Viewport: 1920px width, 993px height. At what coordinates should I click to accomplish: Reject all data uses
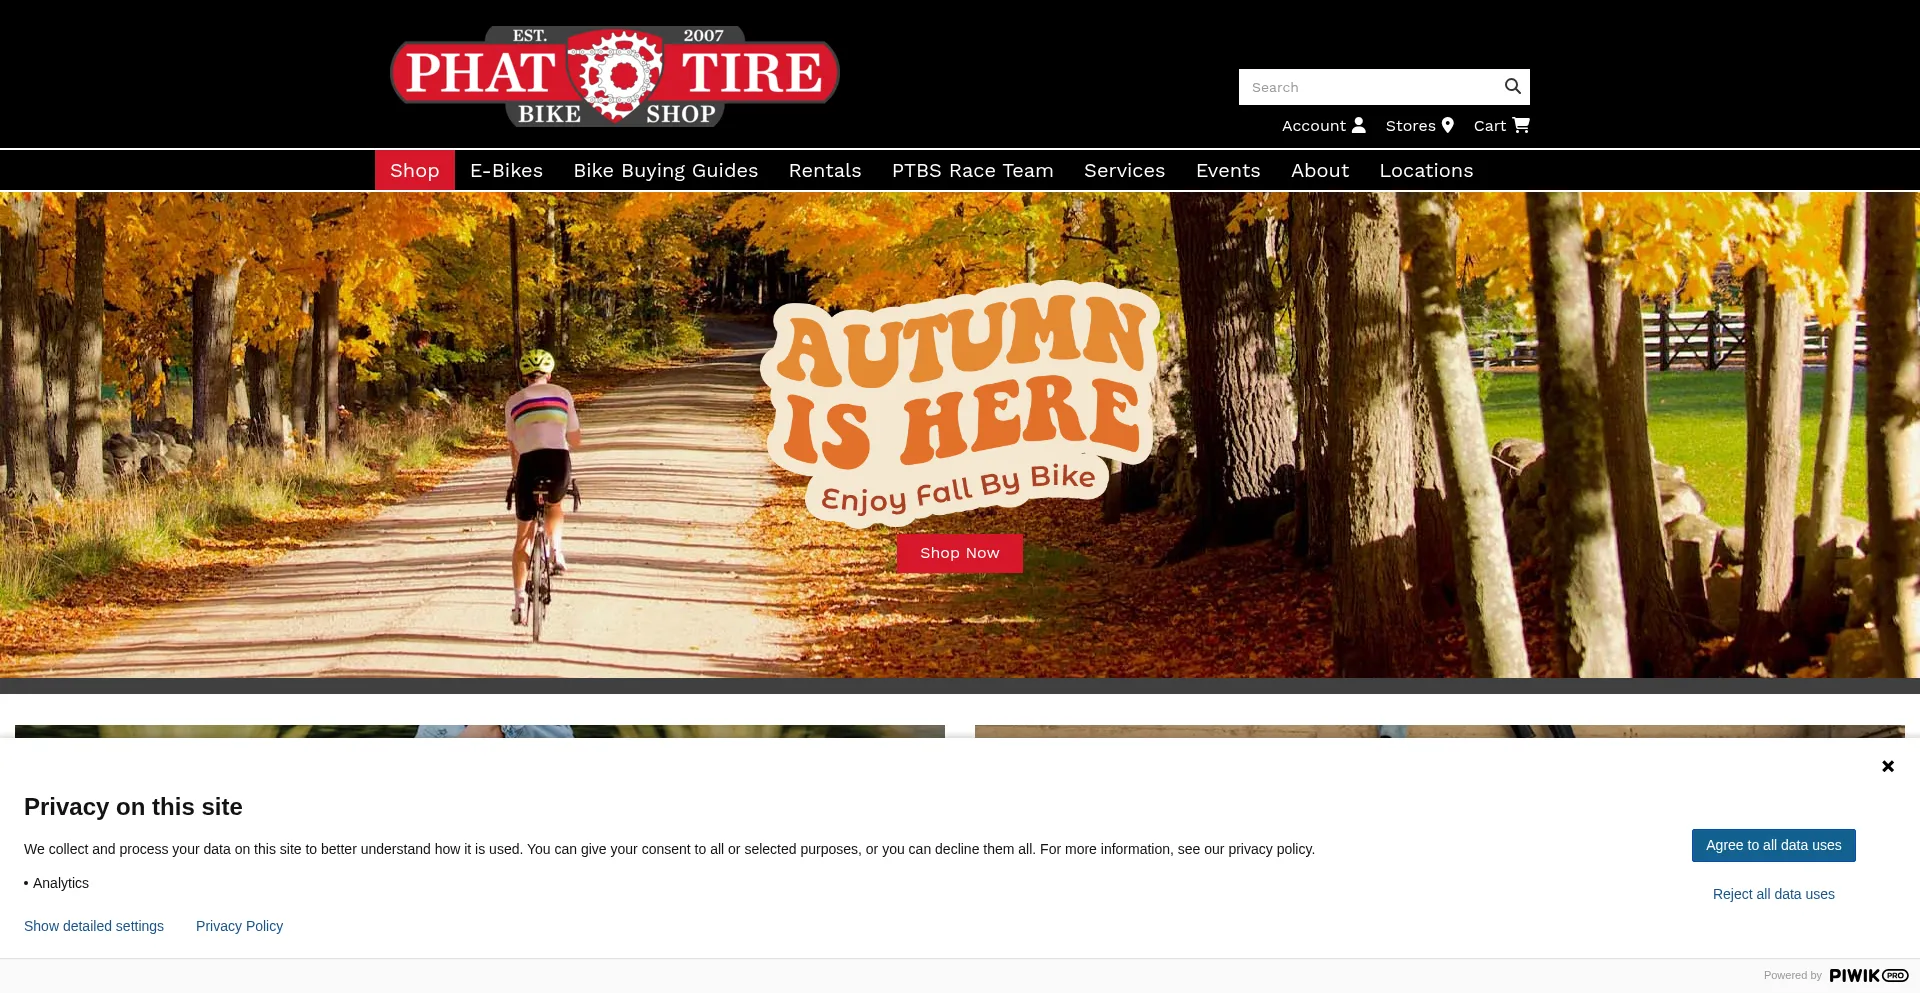1773,894
